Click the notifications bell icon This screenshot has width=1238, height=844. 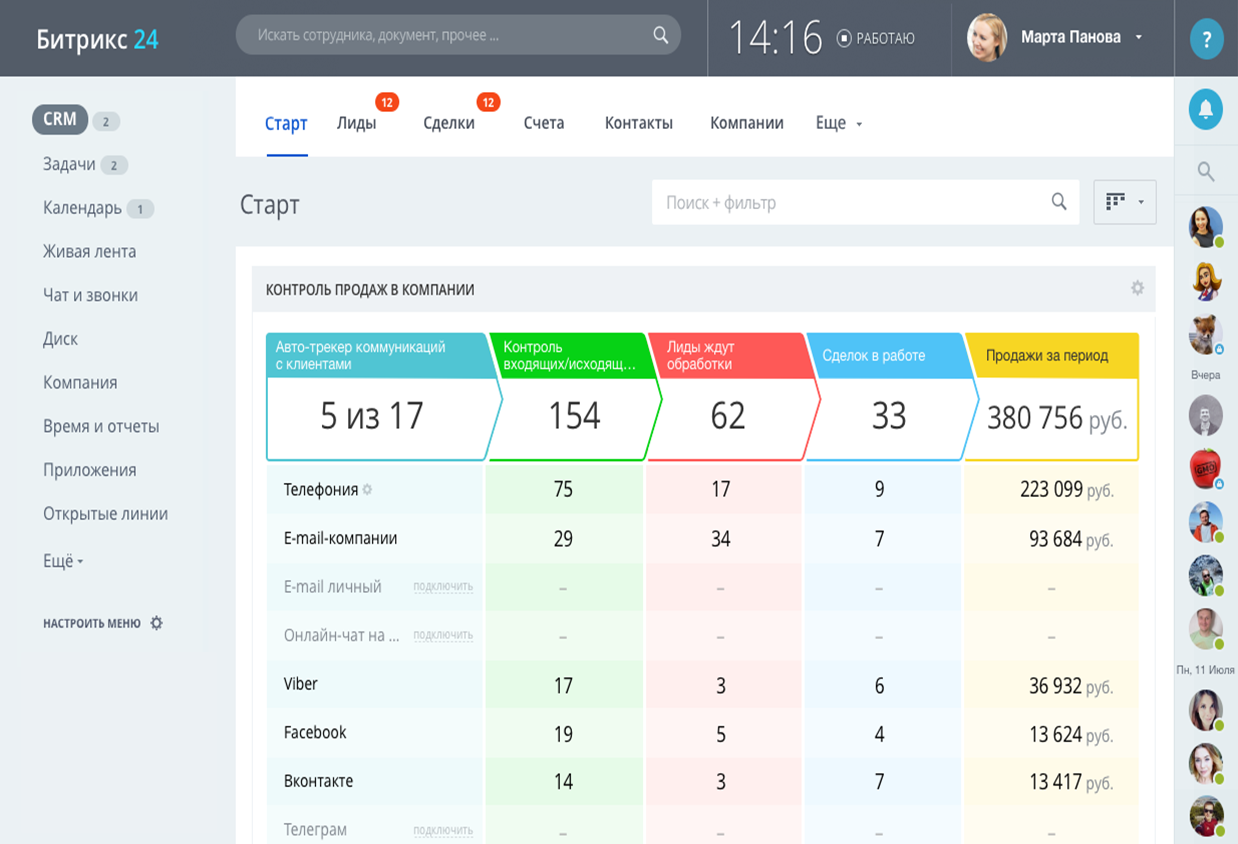pos(1206,110)
